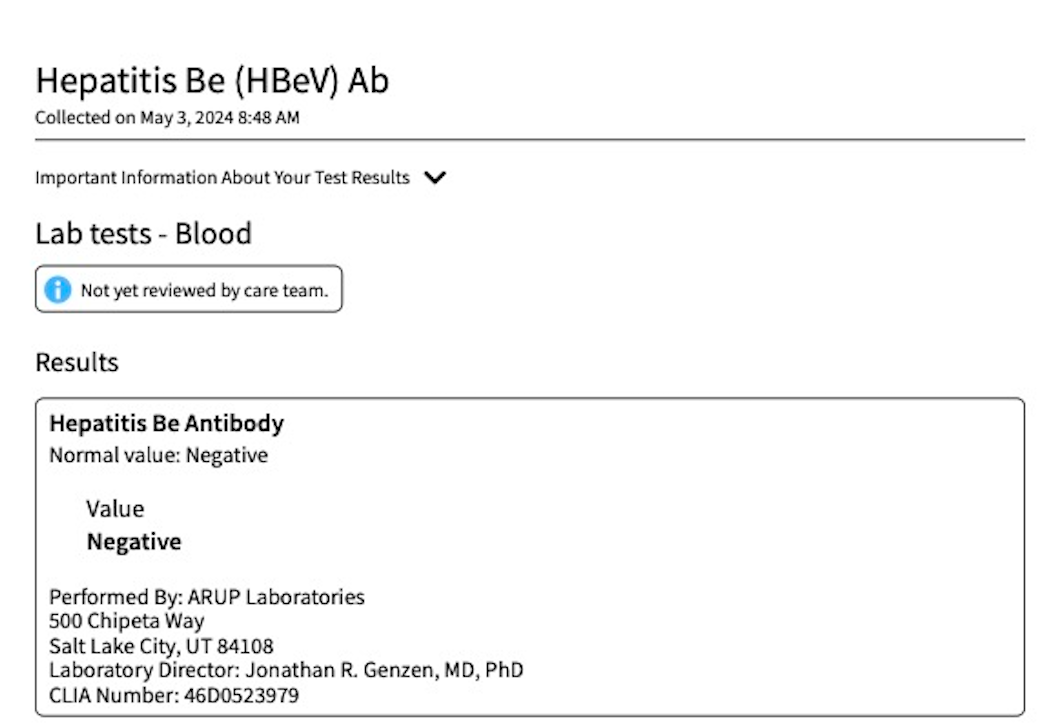Click the Results section heading

pos(77,362)
